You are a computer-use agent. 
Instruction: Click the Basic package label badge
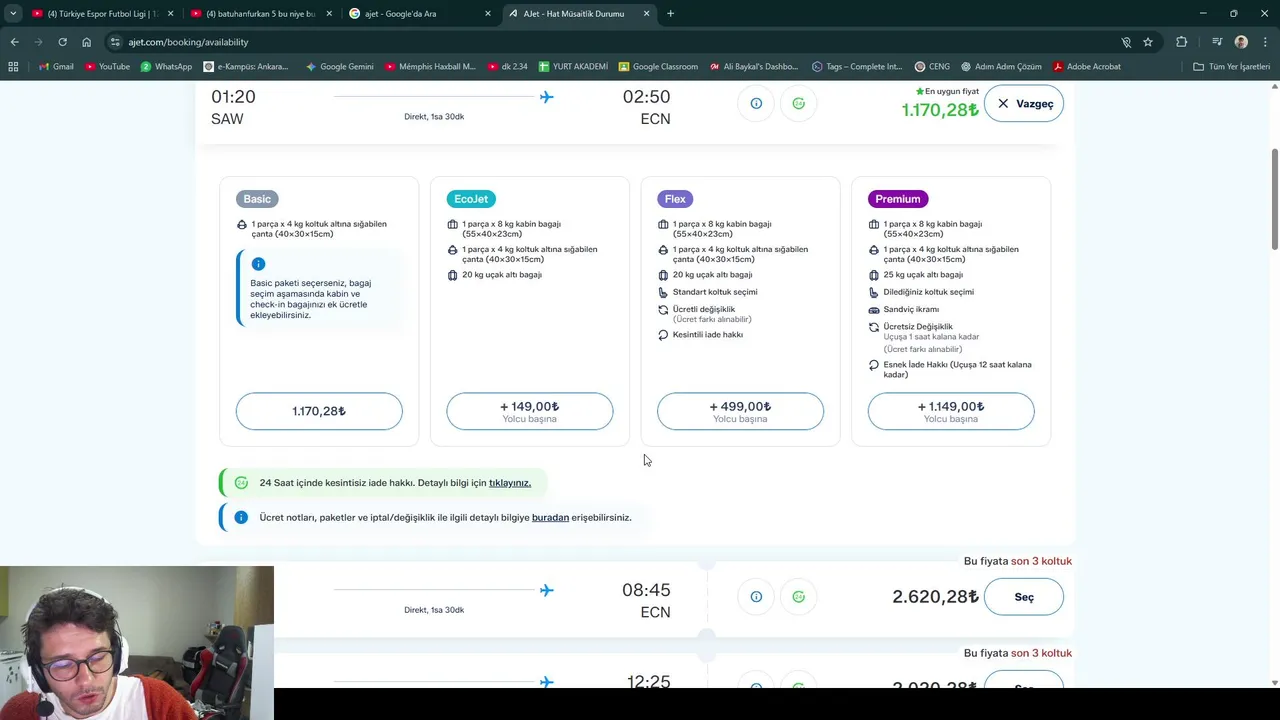pos(257,199)
